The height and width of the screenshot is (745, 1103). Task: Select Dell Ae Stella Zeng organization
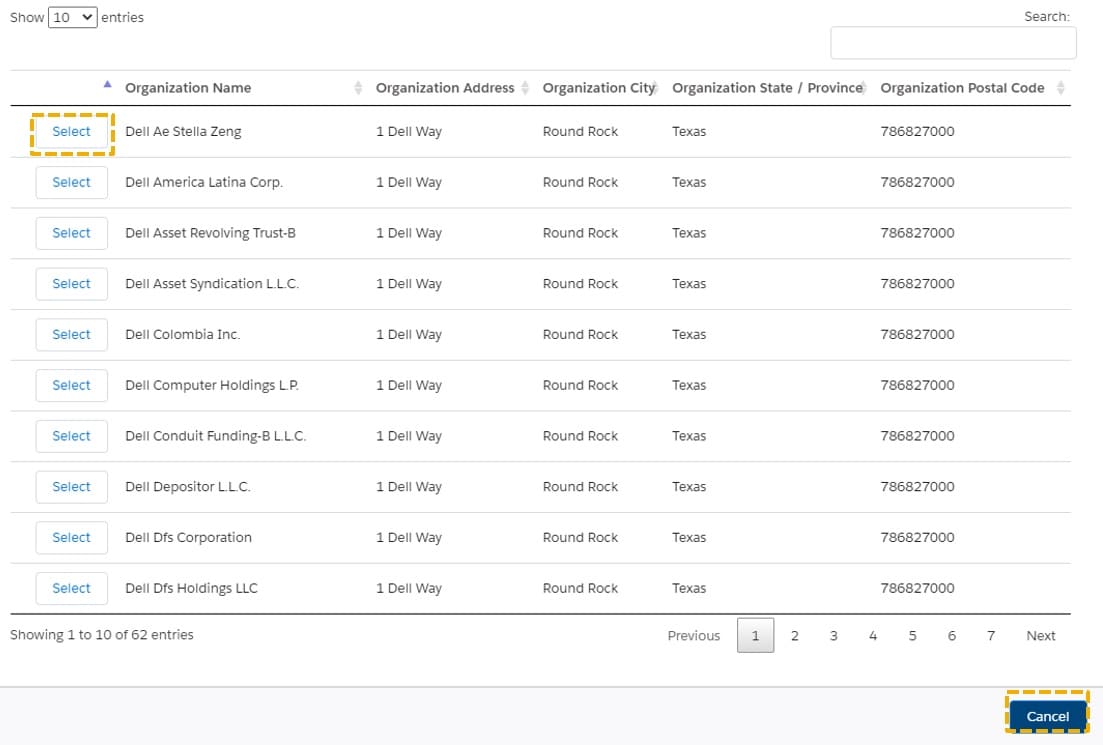coord(72,132)
